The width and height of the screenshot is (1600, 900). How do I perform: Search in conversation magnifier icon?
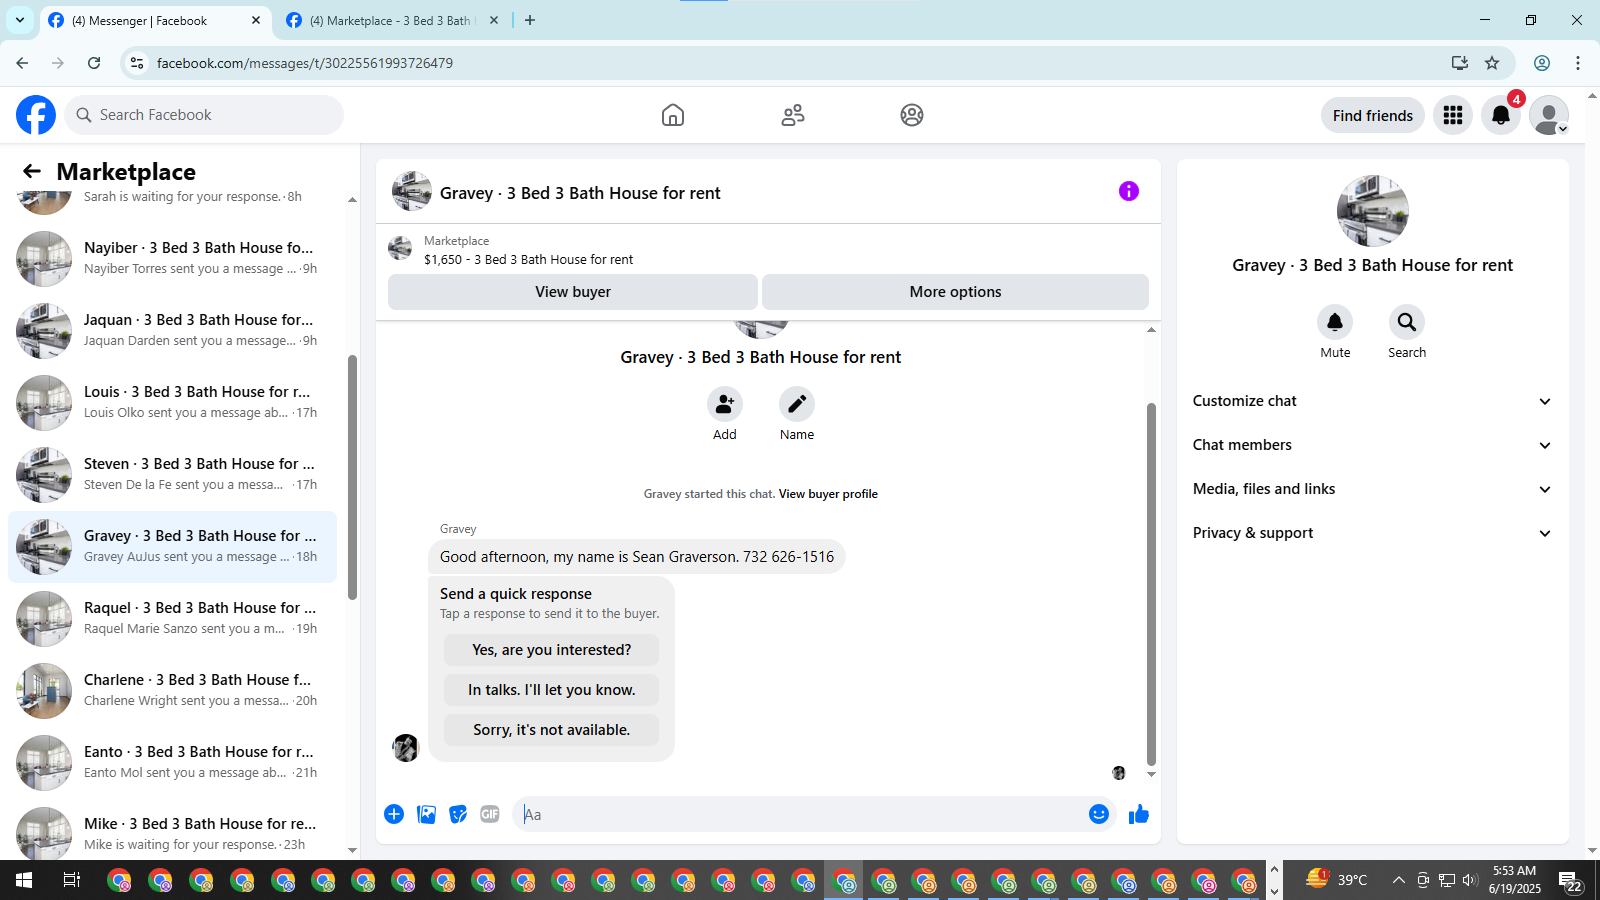click(x=1407, y=322)
